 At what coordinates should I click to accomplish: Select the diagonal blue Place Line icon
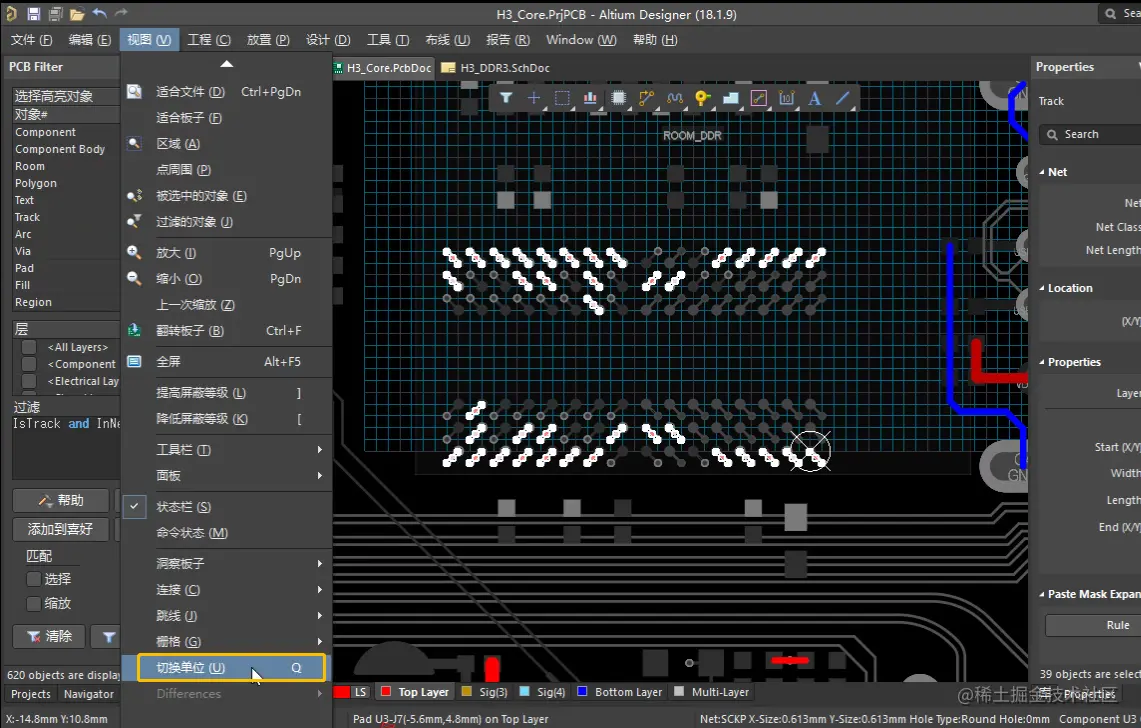pos(843,98)
